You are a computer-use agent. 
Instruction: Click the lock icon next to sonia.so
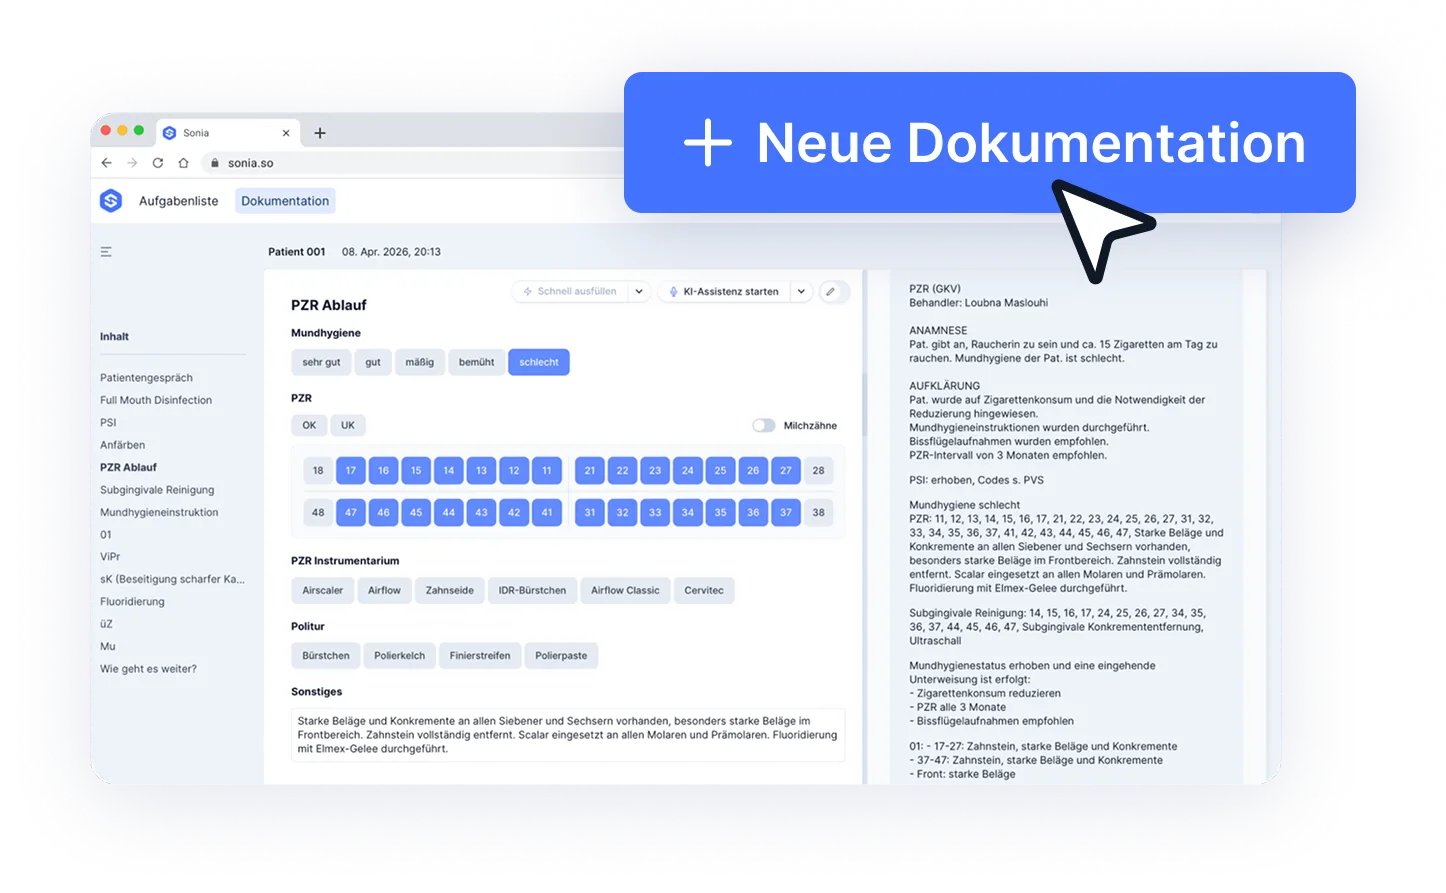tap(214, 162)
